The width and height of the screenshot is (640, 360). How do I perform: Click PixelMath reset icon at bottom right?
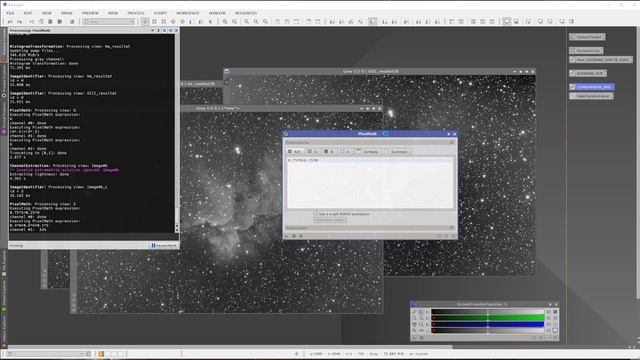click(453, 236)
